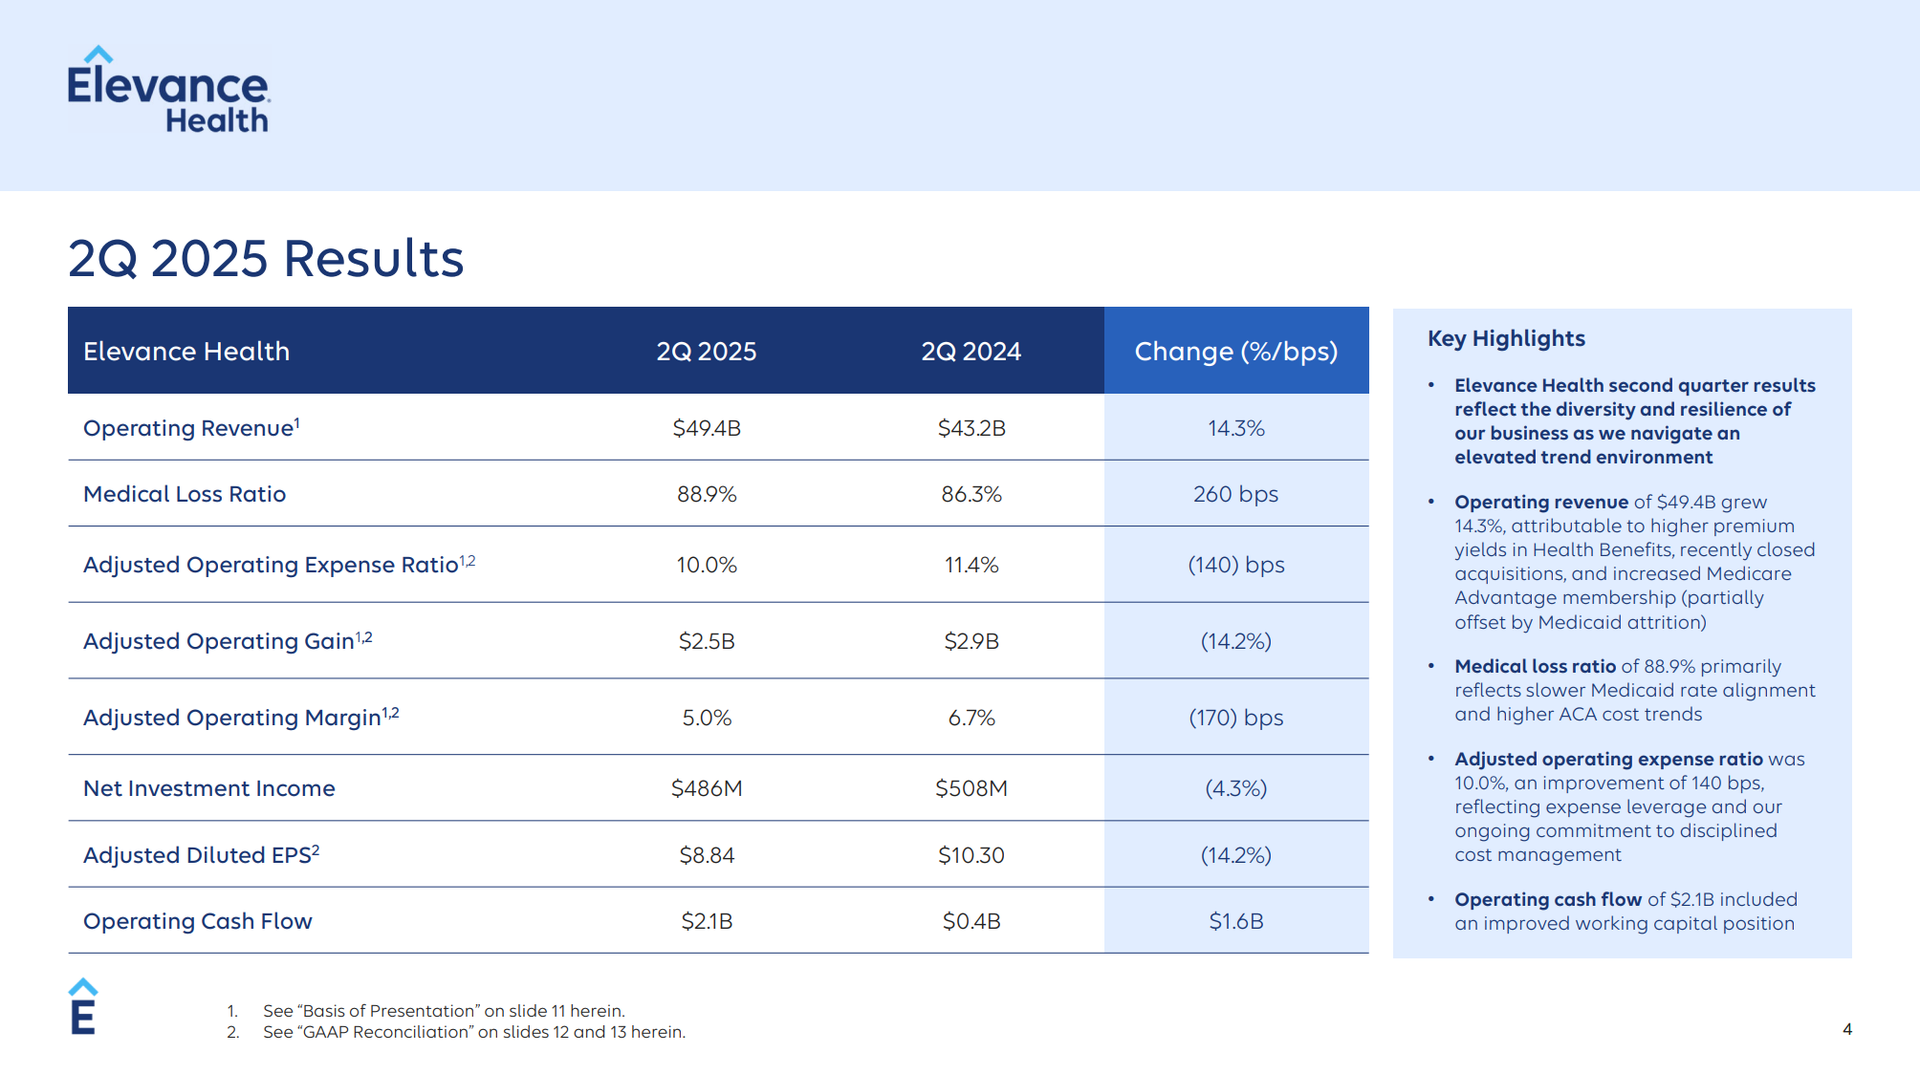Click the 'Change (%/bps)' column header
The height and width of the screenshot is (1074, 1920).
point(1236,351)
